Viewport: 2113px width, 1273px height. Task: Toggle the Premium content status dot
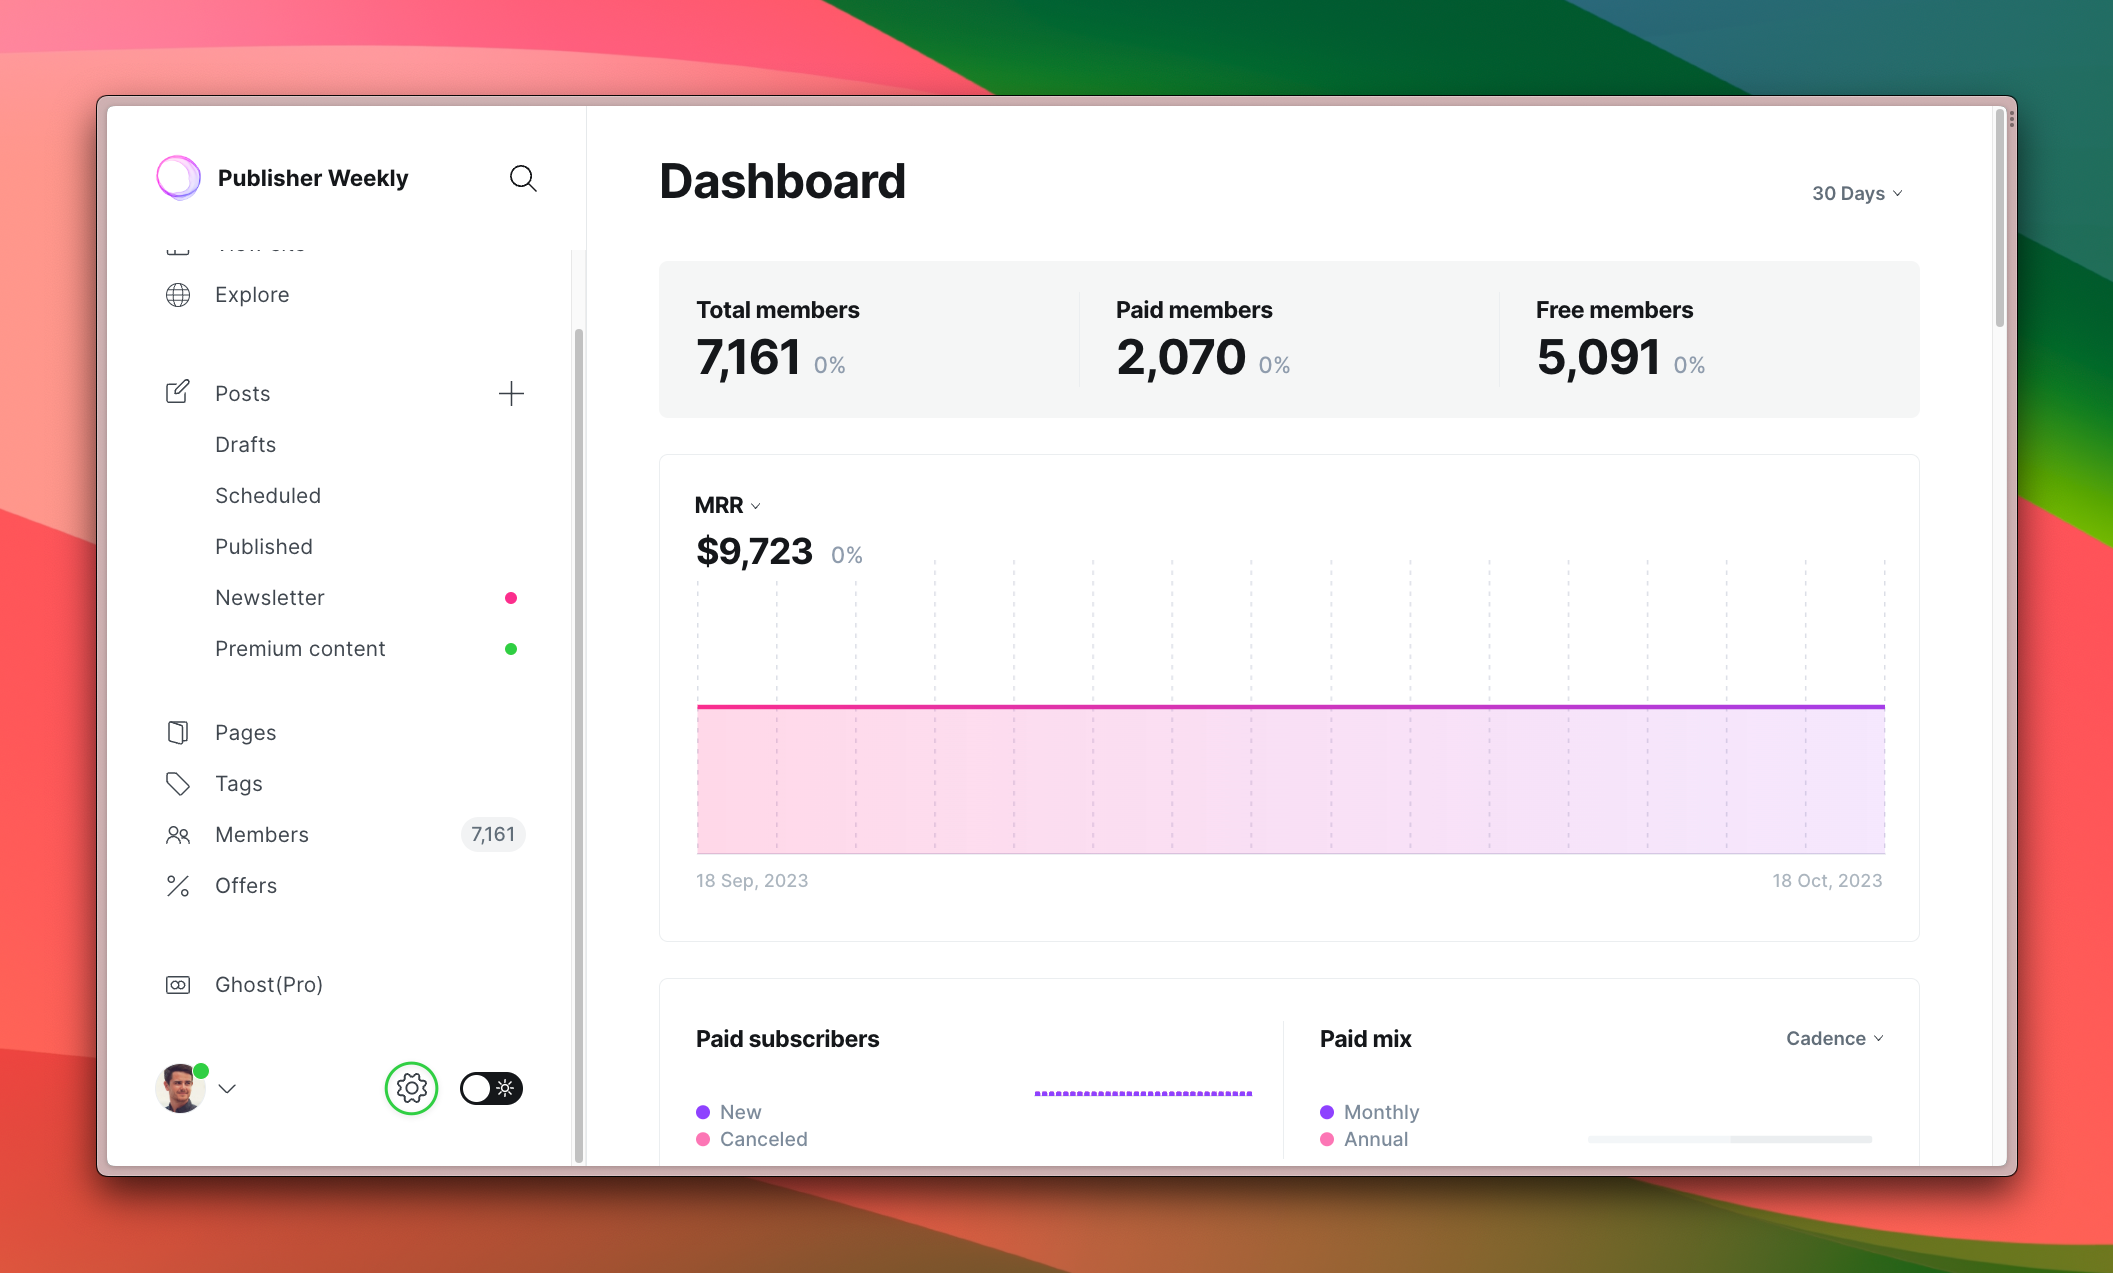pyautogui.click(x=512, y=649)
